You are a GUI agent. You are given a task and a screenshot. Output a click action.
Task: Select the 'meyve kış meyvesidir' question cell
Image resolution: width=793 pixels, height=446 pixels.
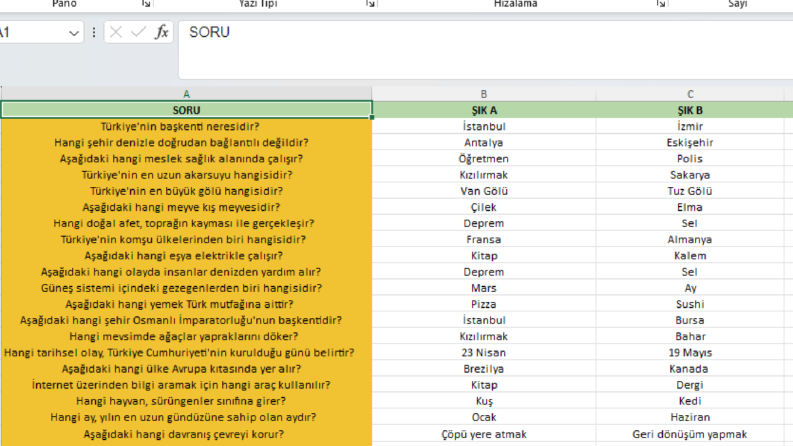click(x=187, y=207)
